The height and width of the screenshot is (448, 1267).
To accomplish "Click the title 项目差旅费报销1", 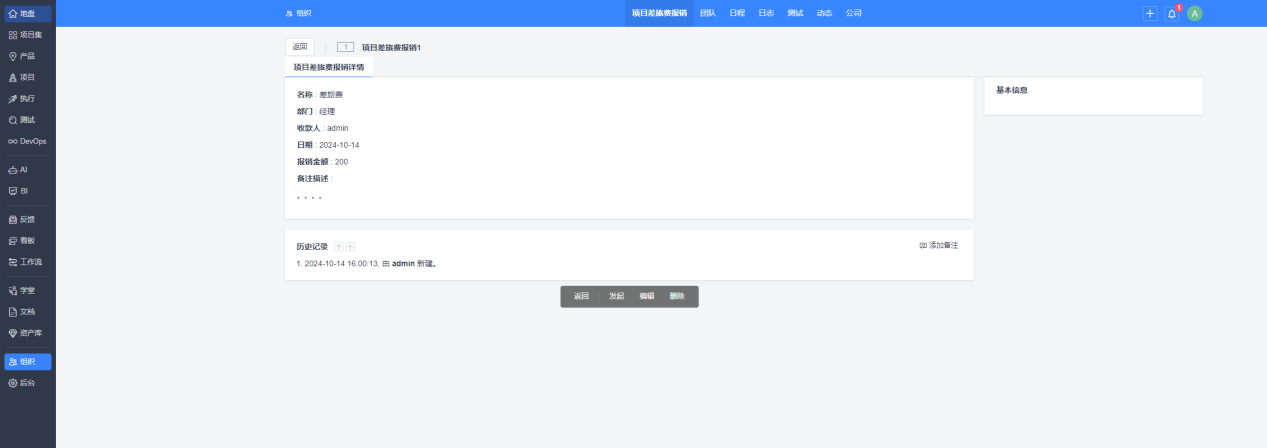I will [x=391, y=47].
